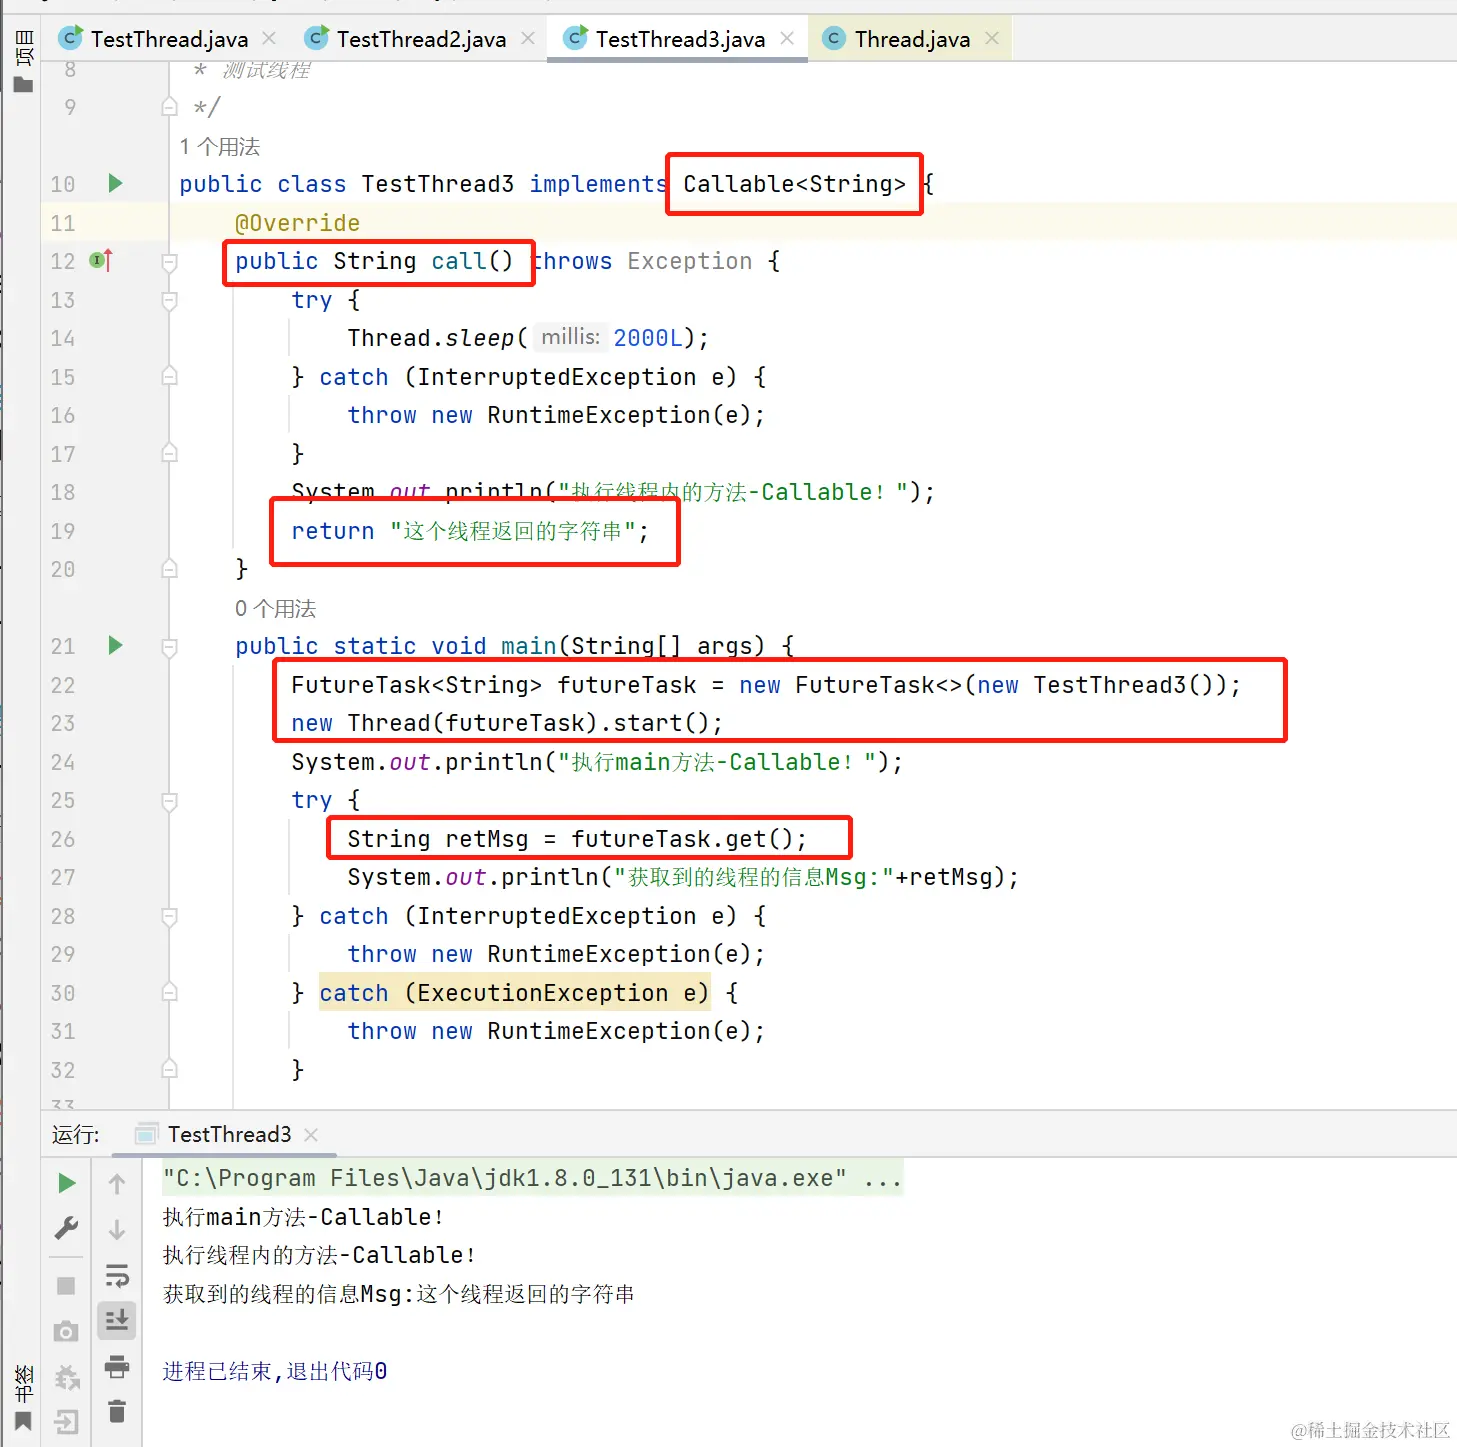The width and height of the screenshot is (1457, 1447).
Task: Print the console output
Action: (x=117, y=1366)
